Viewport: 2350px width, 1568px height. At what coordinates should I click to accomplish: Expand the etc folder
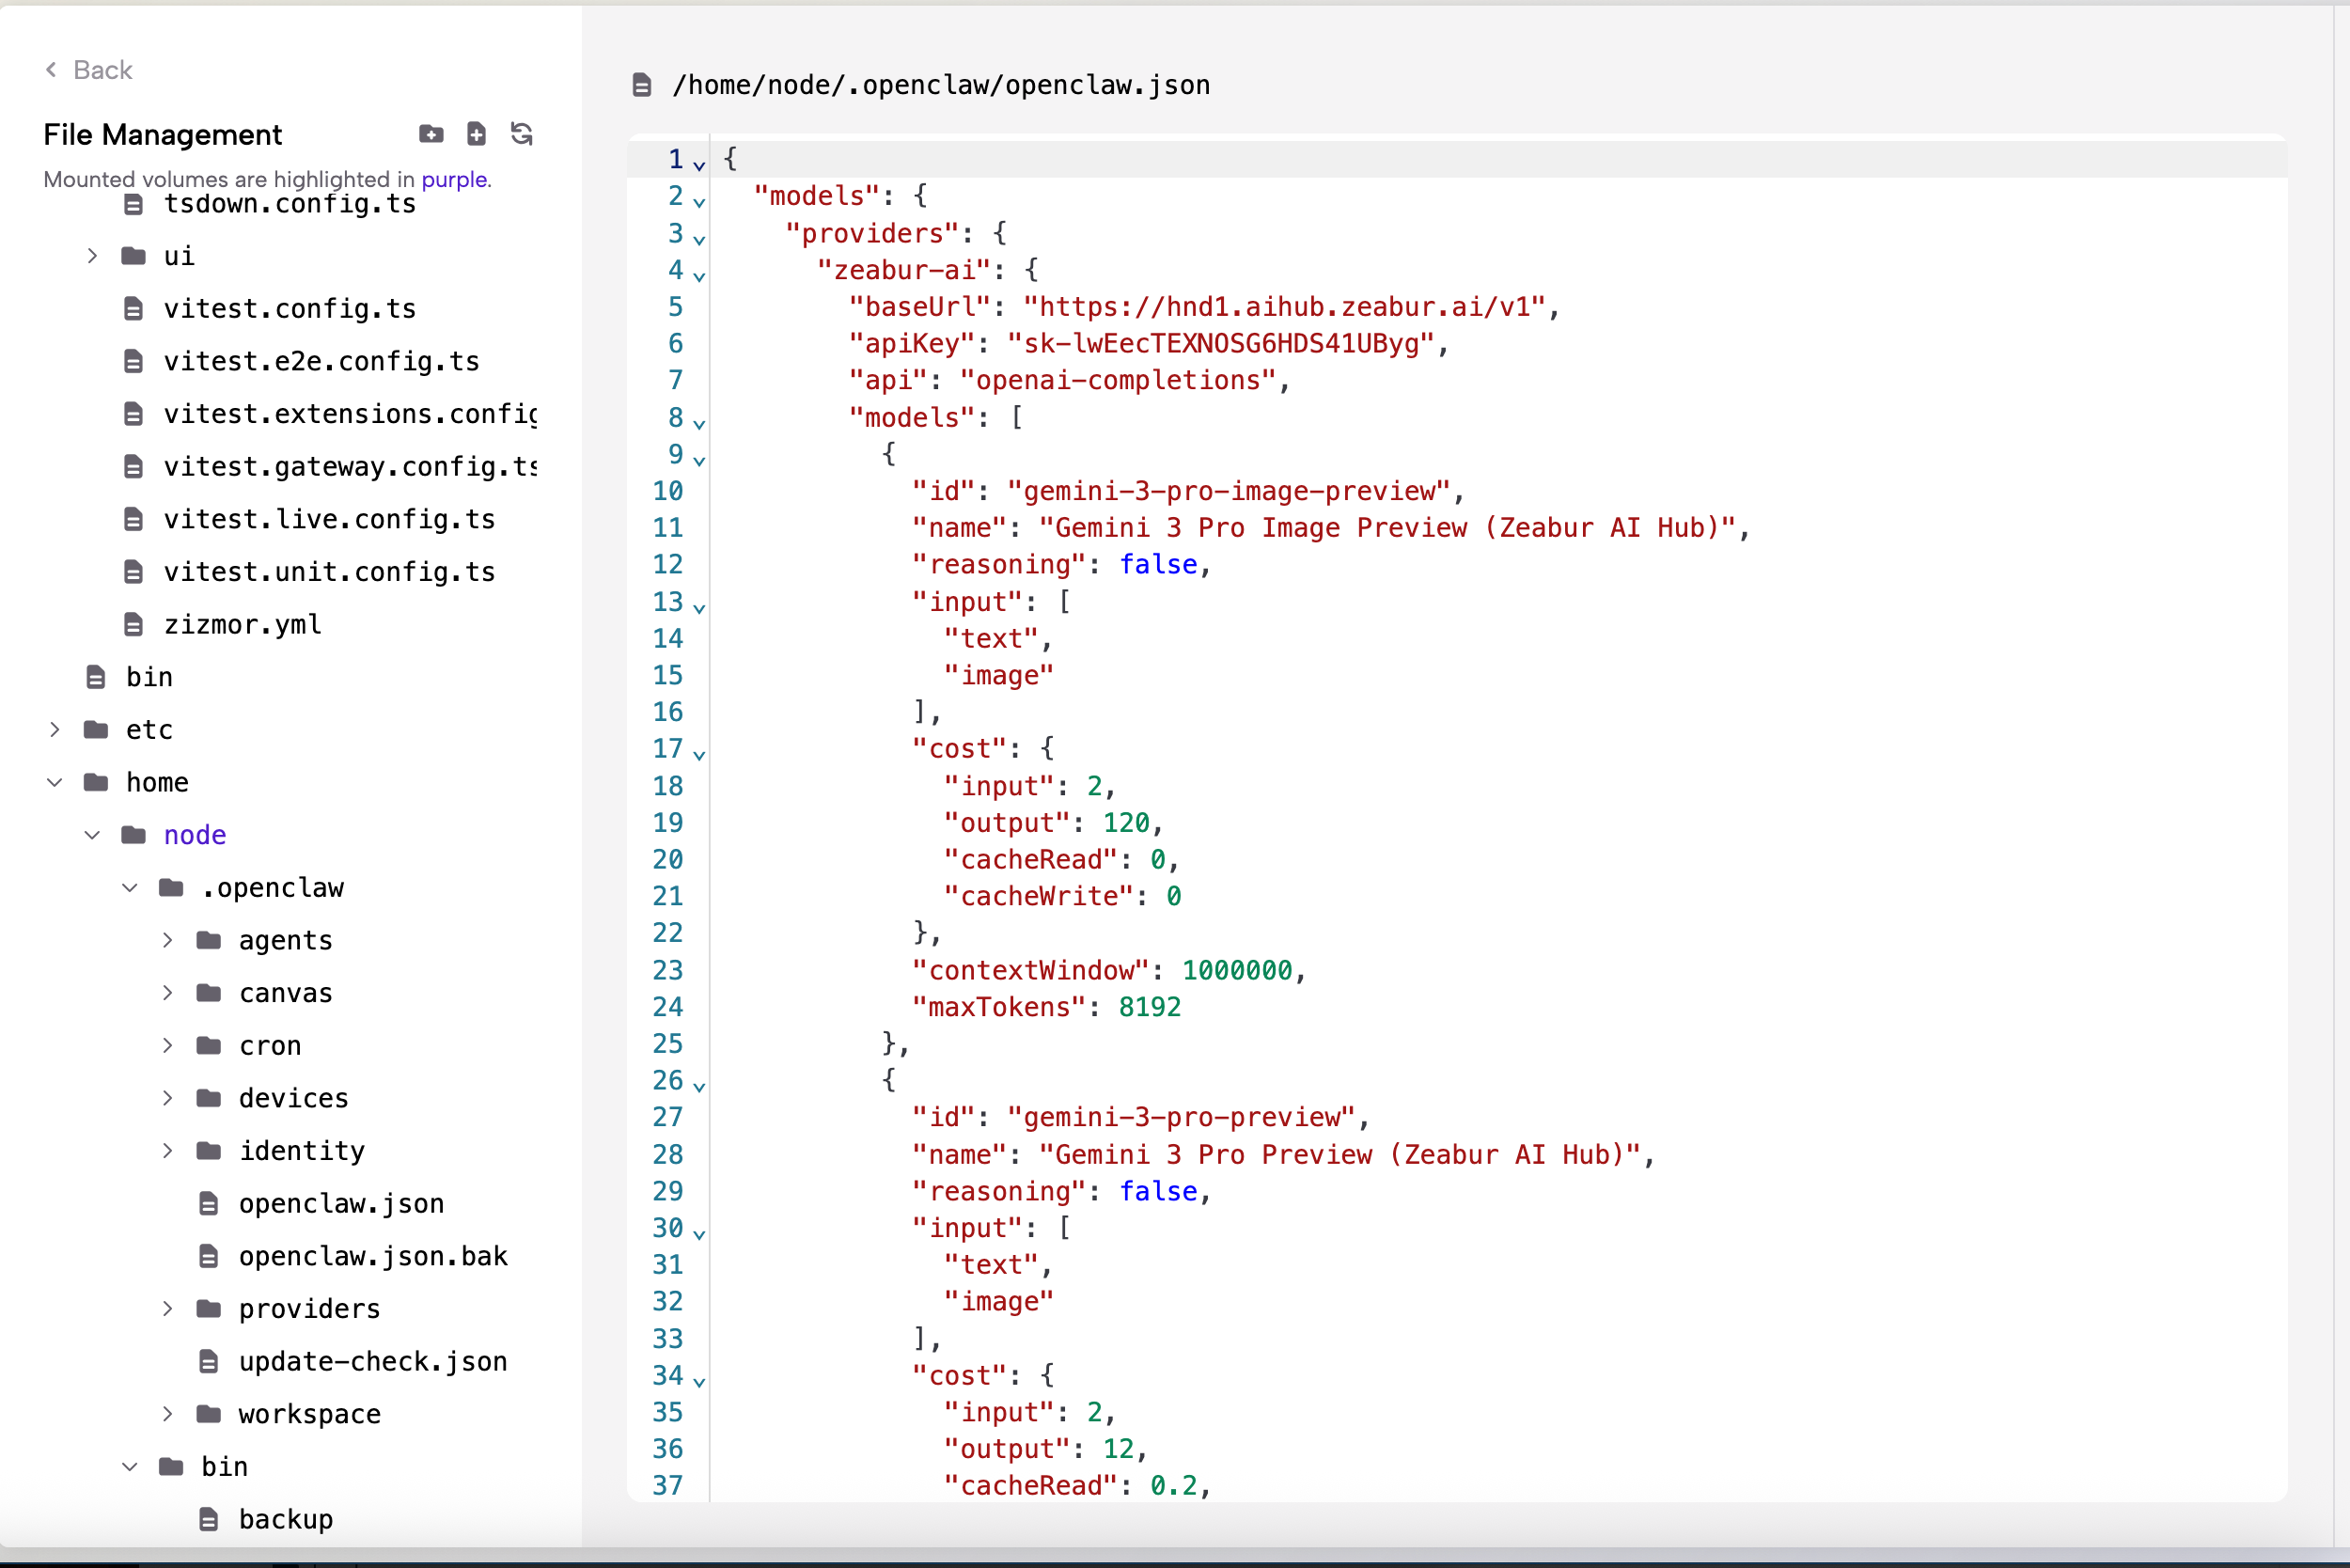point(55,730)
